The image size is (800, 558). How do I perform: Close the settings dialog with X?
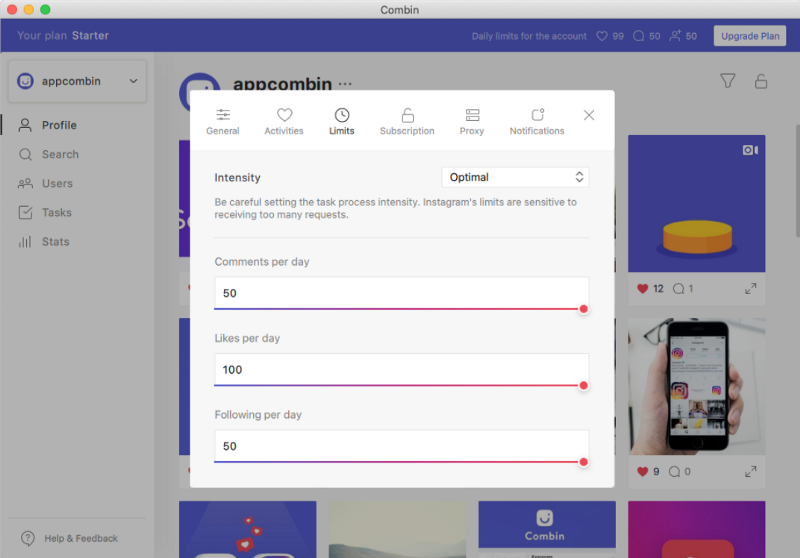tap(589, 115)
